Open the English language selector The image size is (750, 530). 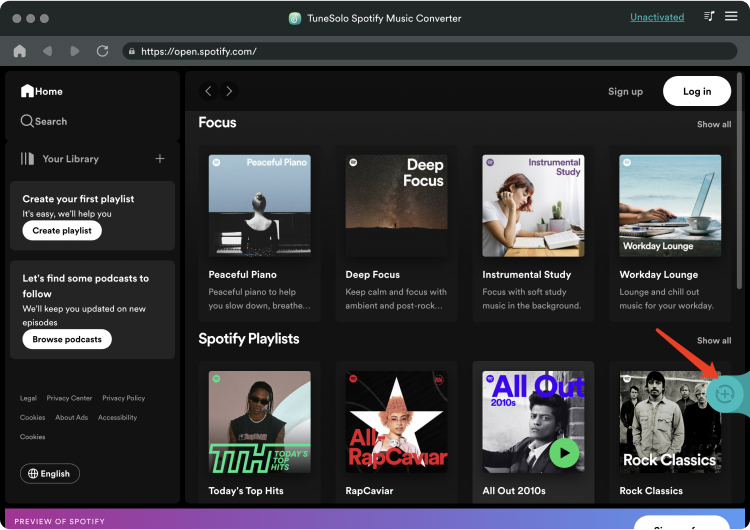50,474
